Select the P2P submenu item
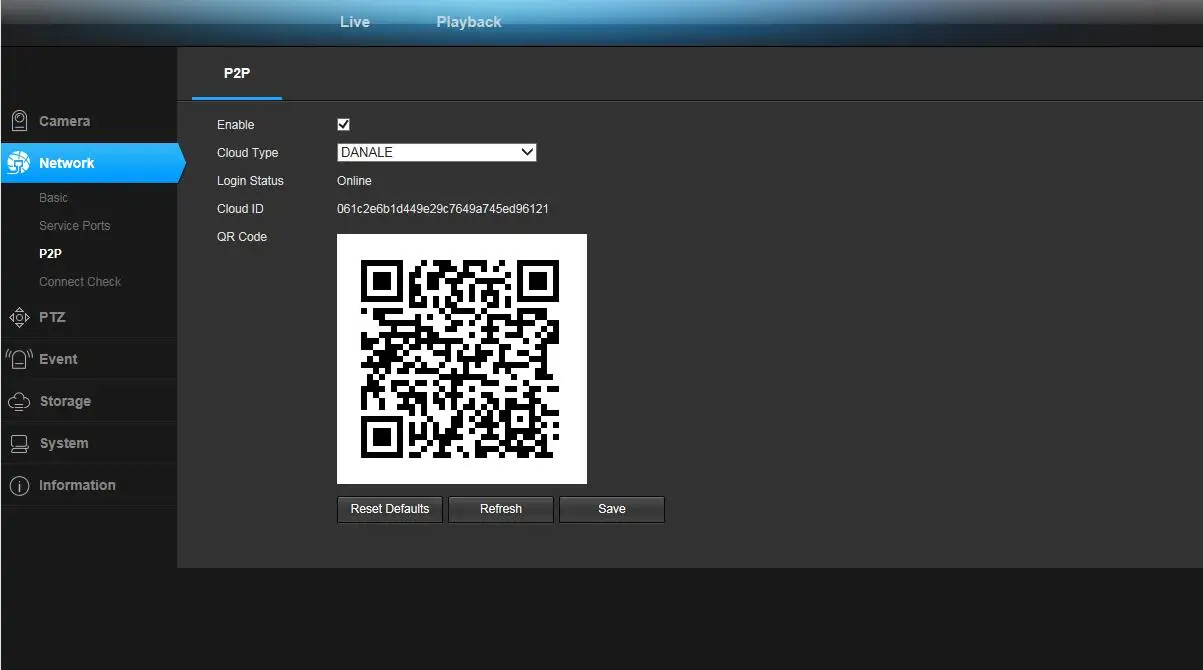 [50, 254]
